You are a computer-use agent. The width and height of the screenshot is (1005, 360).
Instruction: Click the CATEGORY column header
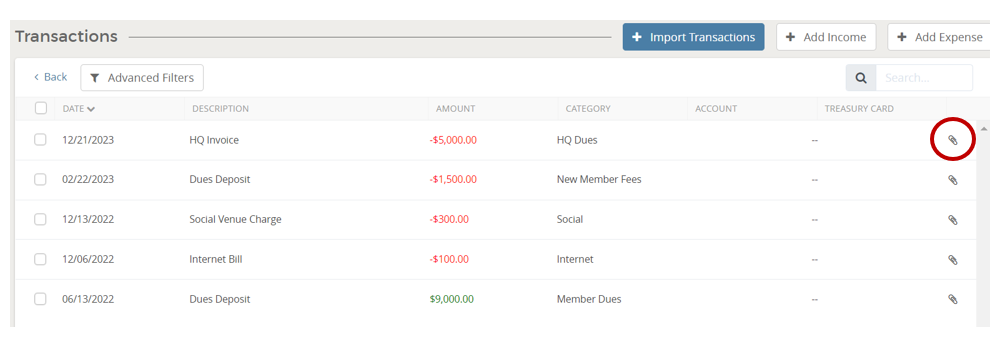(588, 109)
